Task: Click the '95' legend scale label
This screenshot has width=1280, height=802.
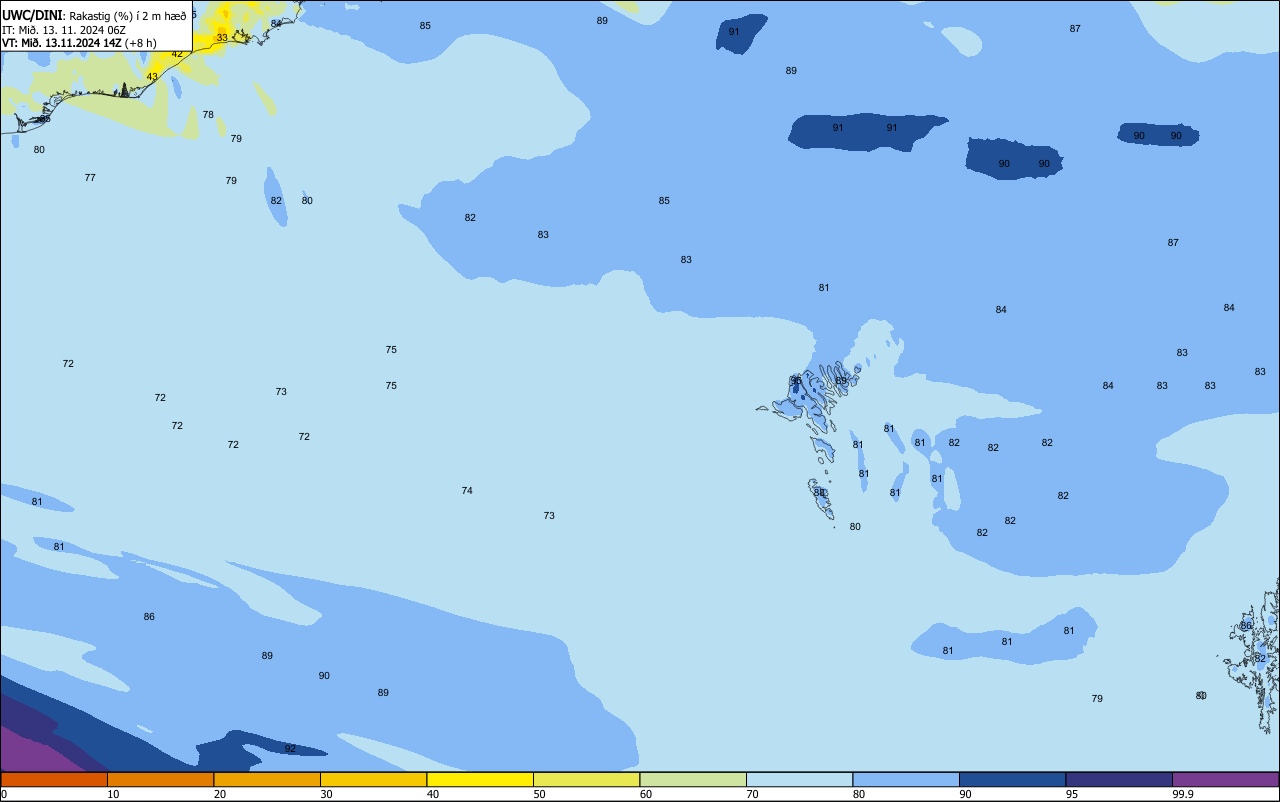Action: coord(1072,794)
